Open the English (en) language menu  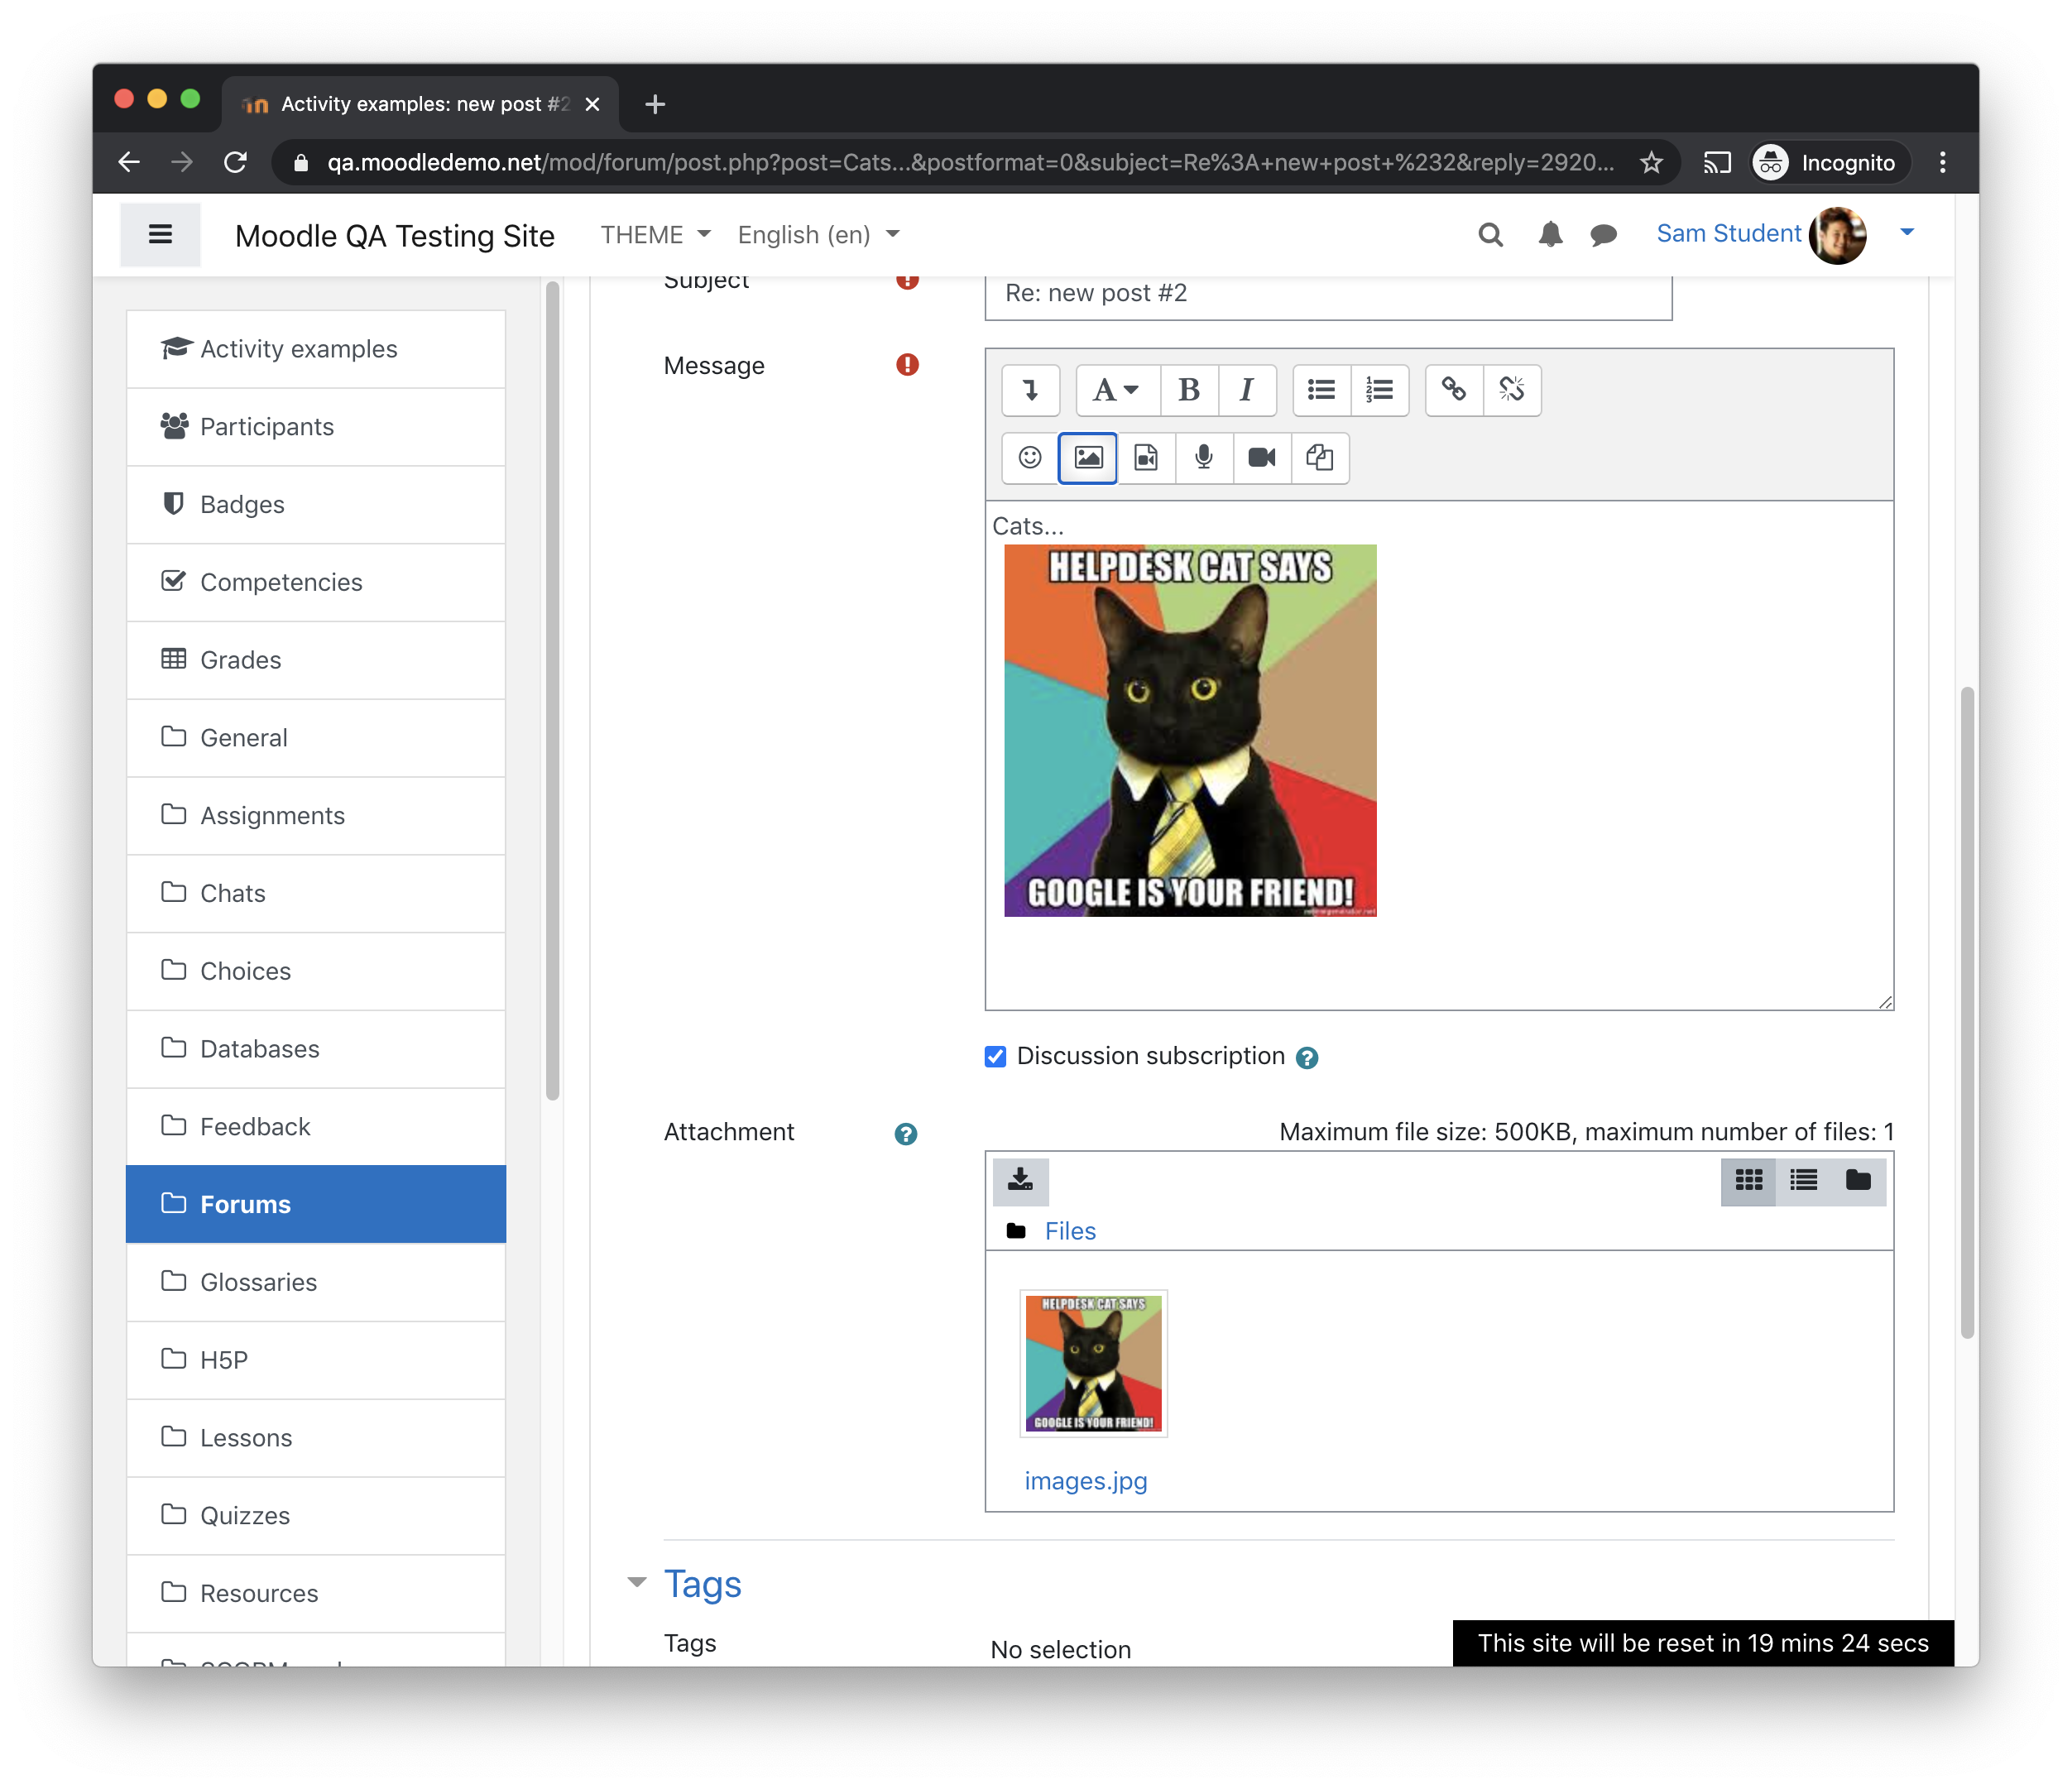tap(819, 235)
